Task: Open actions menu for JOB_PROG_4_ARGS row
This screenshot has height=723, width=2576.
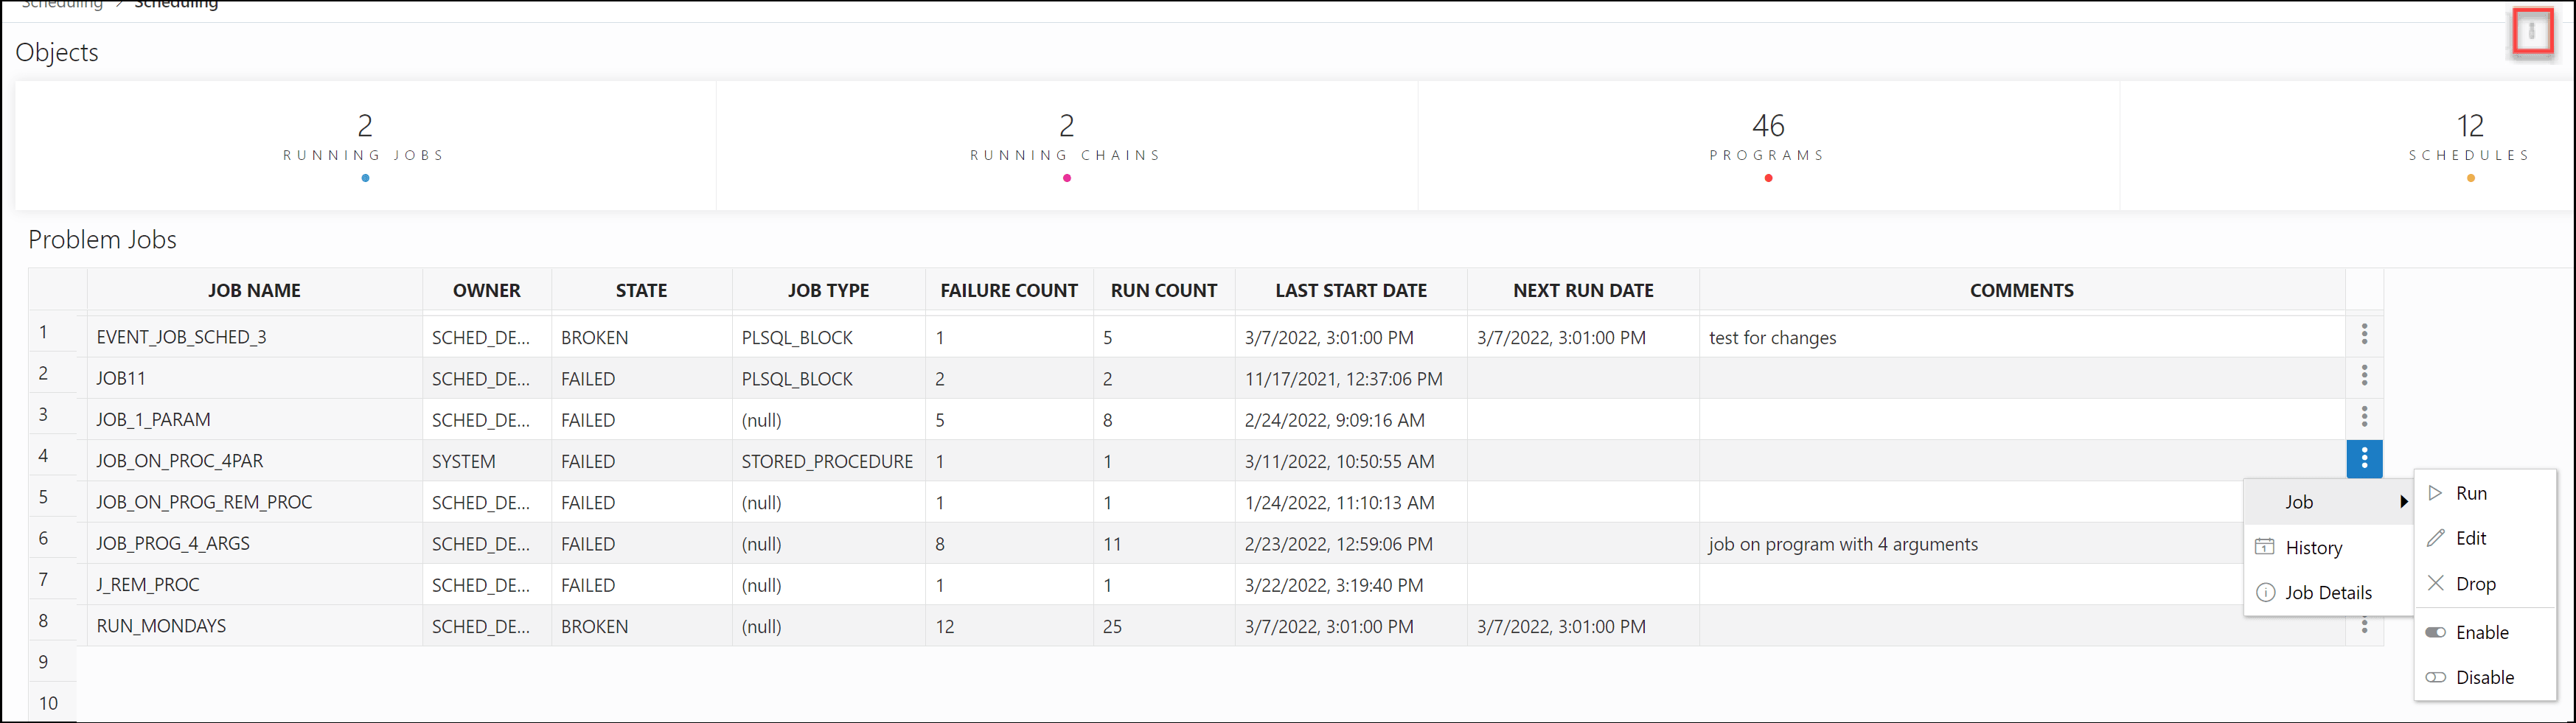Action: [2364, 542]
